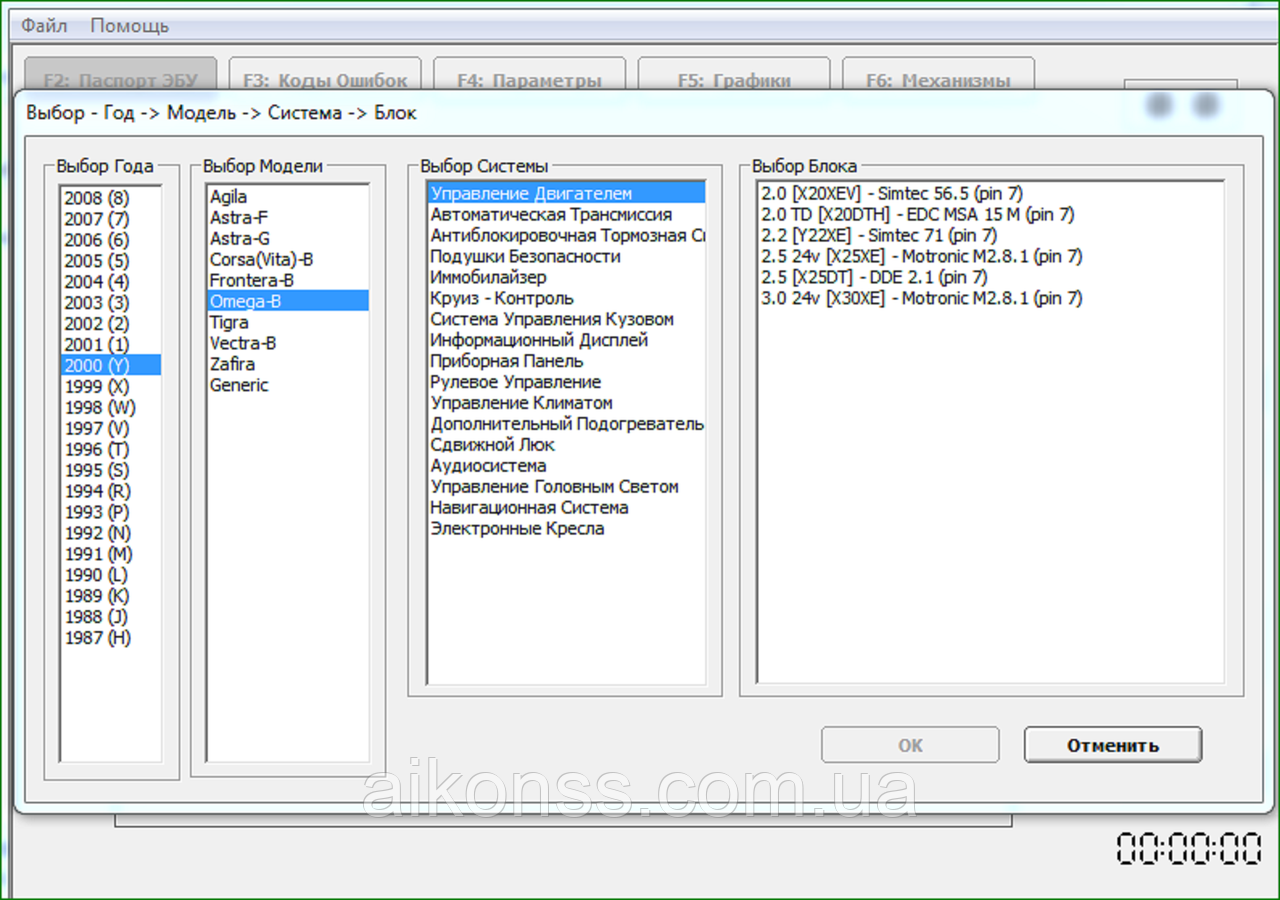
Task: Select year 2002 (2)
Action: pyautogui.click(x=110, y=324)
